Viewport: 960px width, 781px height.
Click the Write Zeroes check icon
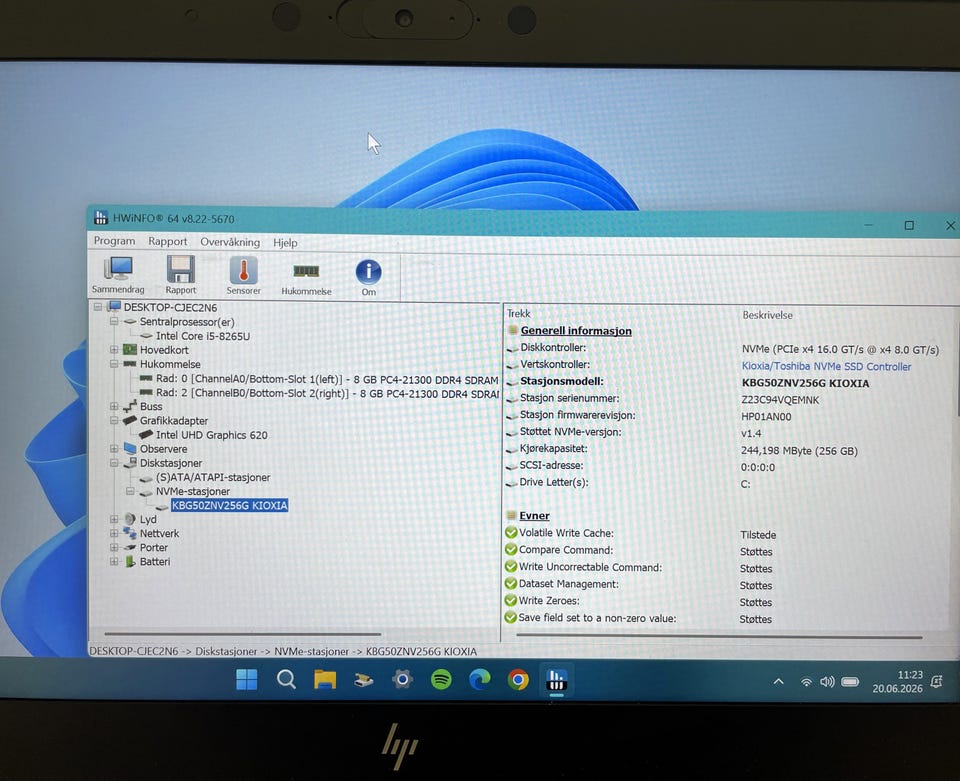511,600
